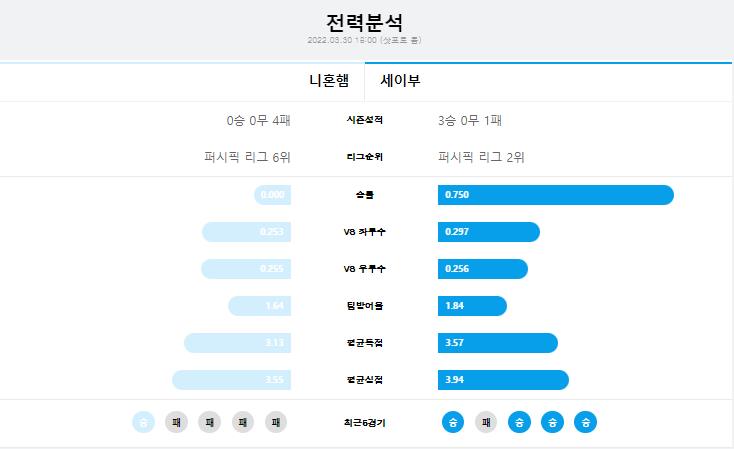The width and height of the screenshot is (734, 449).
Task: Click the 1.84 team ERA bar
Action: (472, 306)
